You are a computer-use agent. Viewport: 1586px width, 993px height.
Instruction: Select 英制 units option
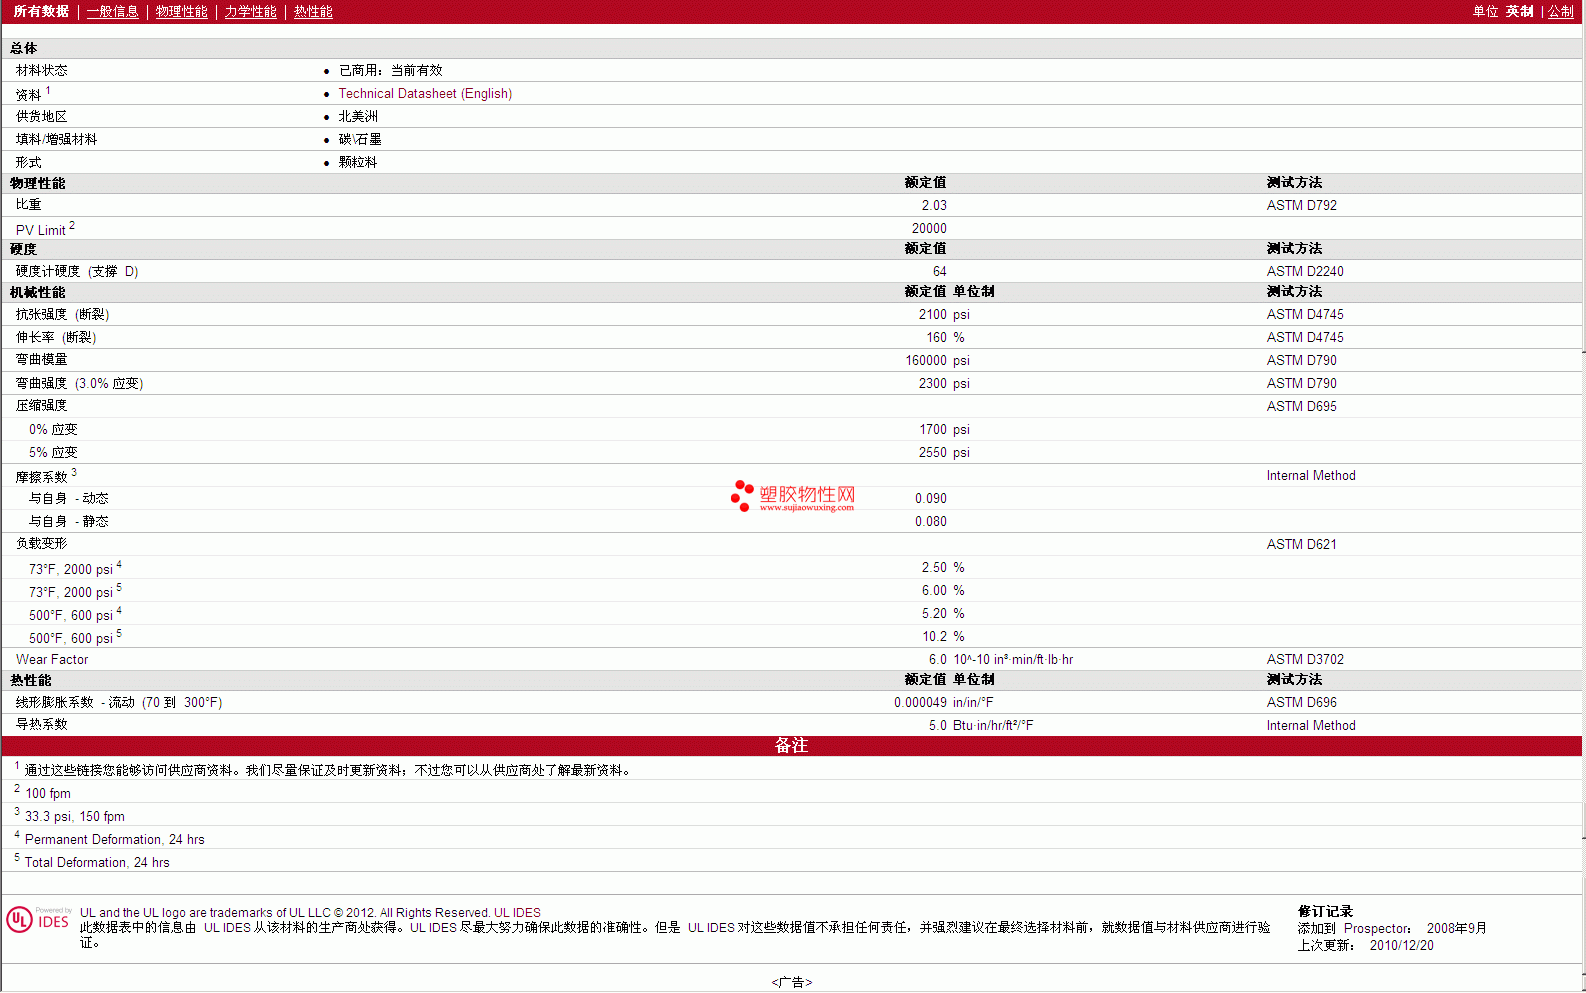pos(1519,12)
